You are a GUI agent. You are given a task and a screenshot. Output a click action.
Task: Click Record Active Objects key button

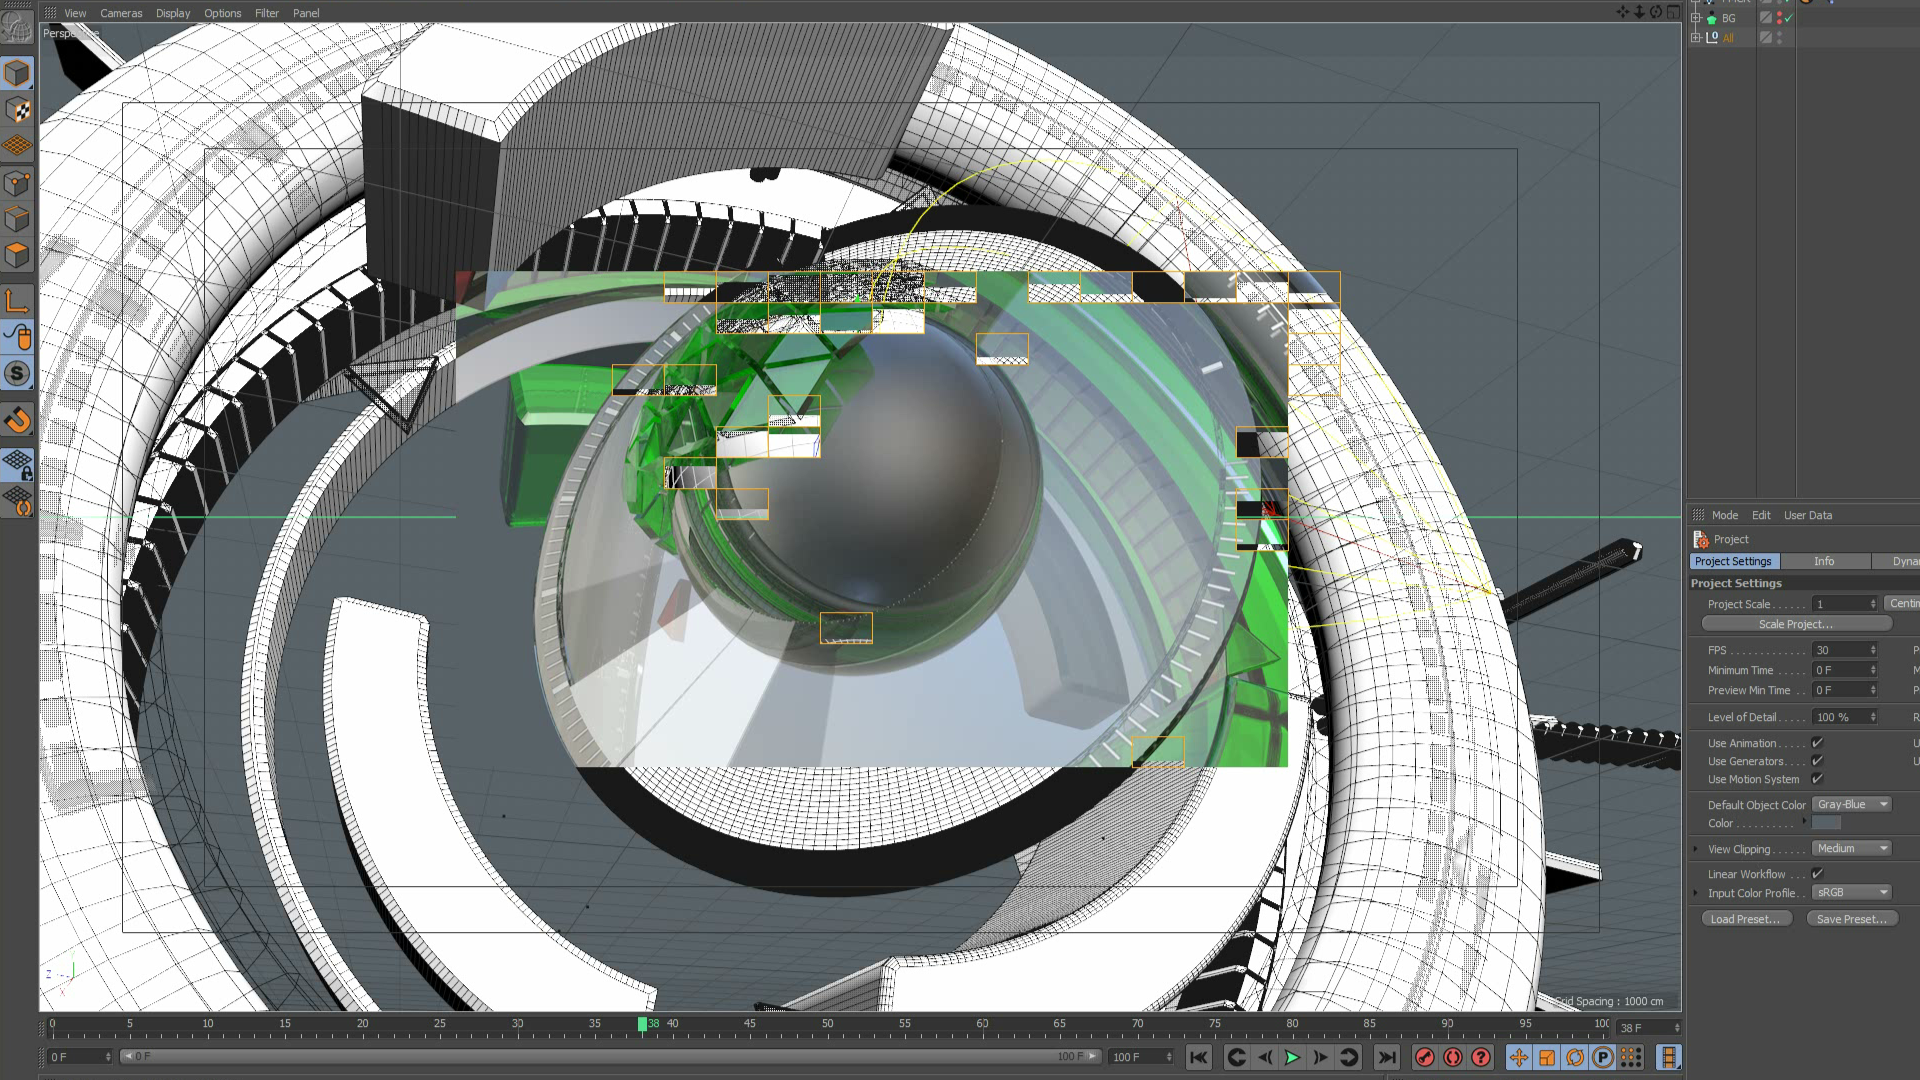(x=1425, y=1057)
